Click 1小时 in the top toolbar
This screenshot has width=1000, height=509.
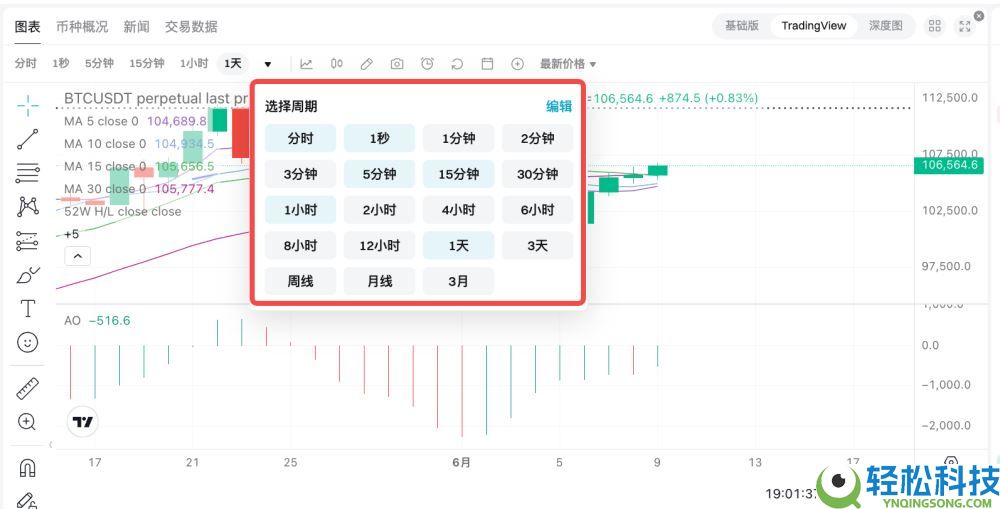click(x=194, y=64)
